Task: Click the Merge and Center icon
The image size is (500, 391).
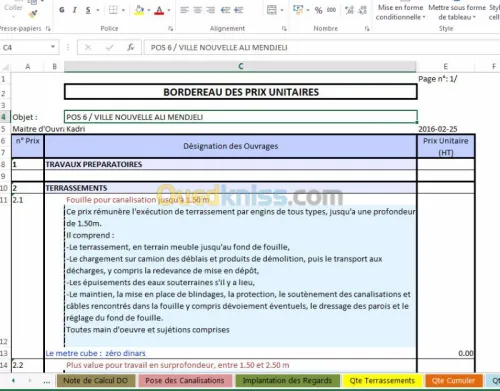Action: click(272, 10)
